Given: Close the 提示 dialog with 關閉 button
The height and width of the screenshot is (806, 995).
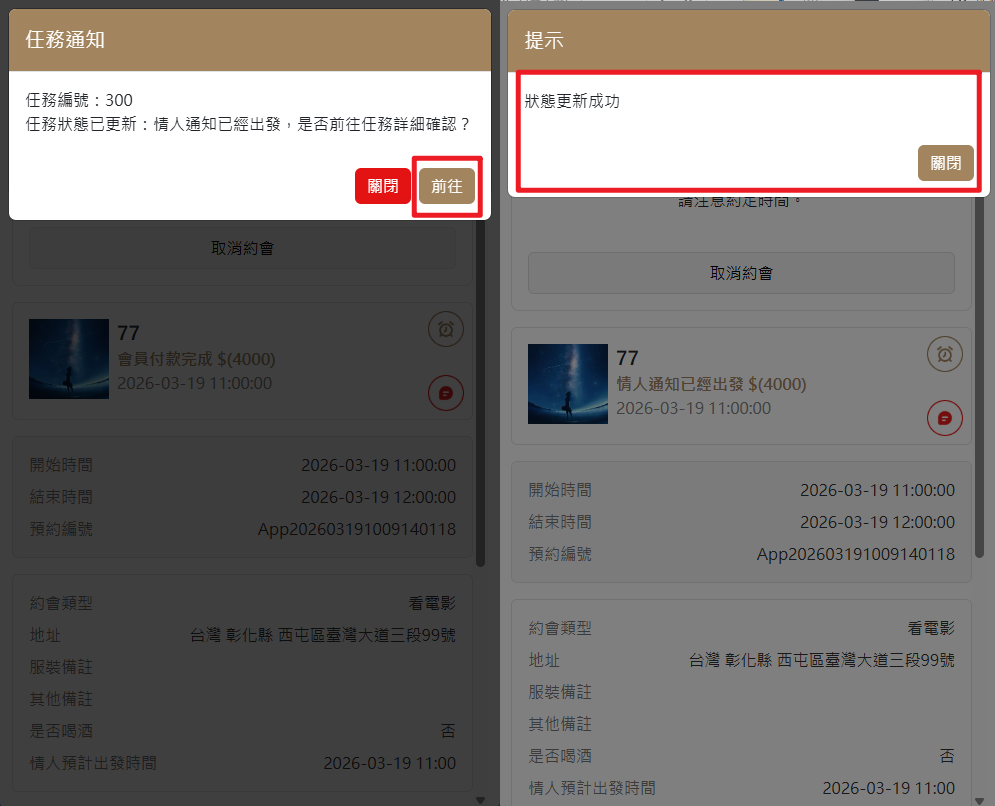Looking at the screenshot, I should [946, 163].
